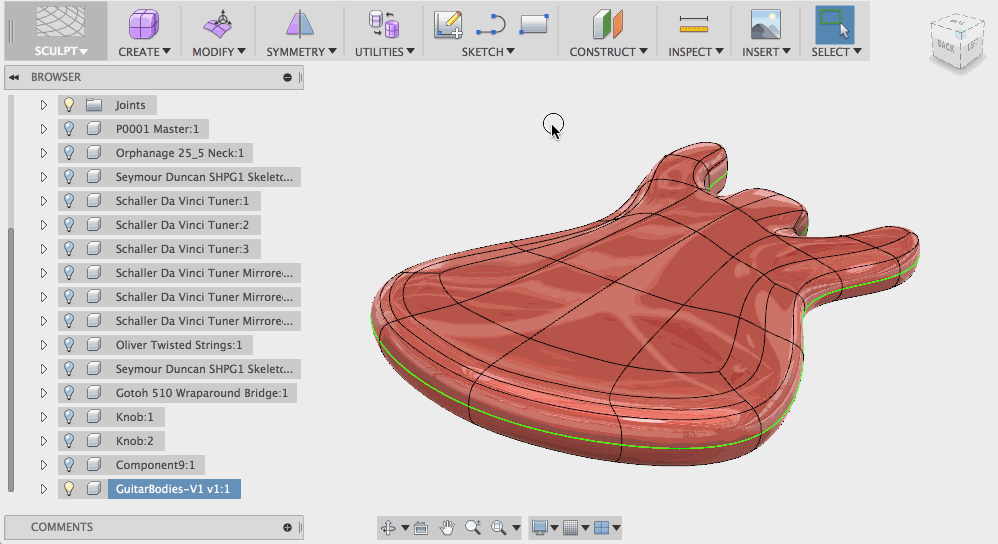The height and width of the screenshot is (544, 998).
Task: Hide the Knob:1 component via lightbulb
Action: coord(69,417)
